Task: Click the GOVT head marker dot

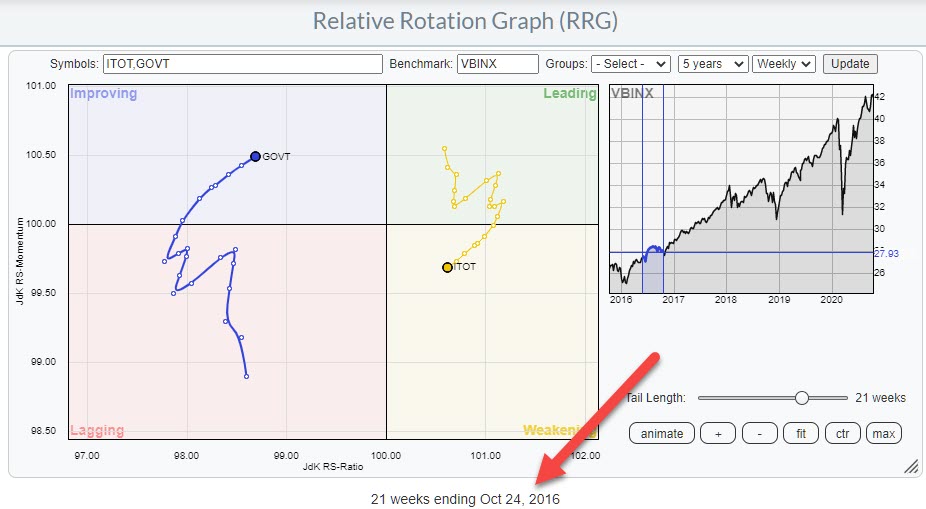Action: pos(255,156)
